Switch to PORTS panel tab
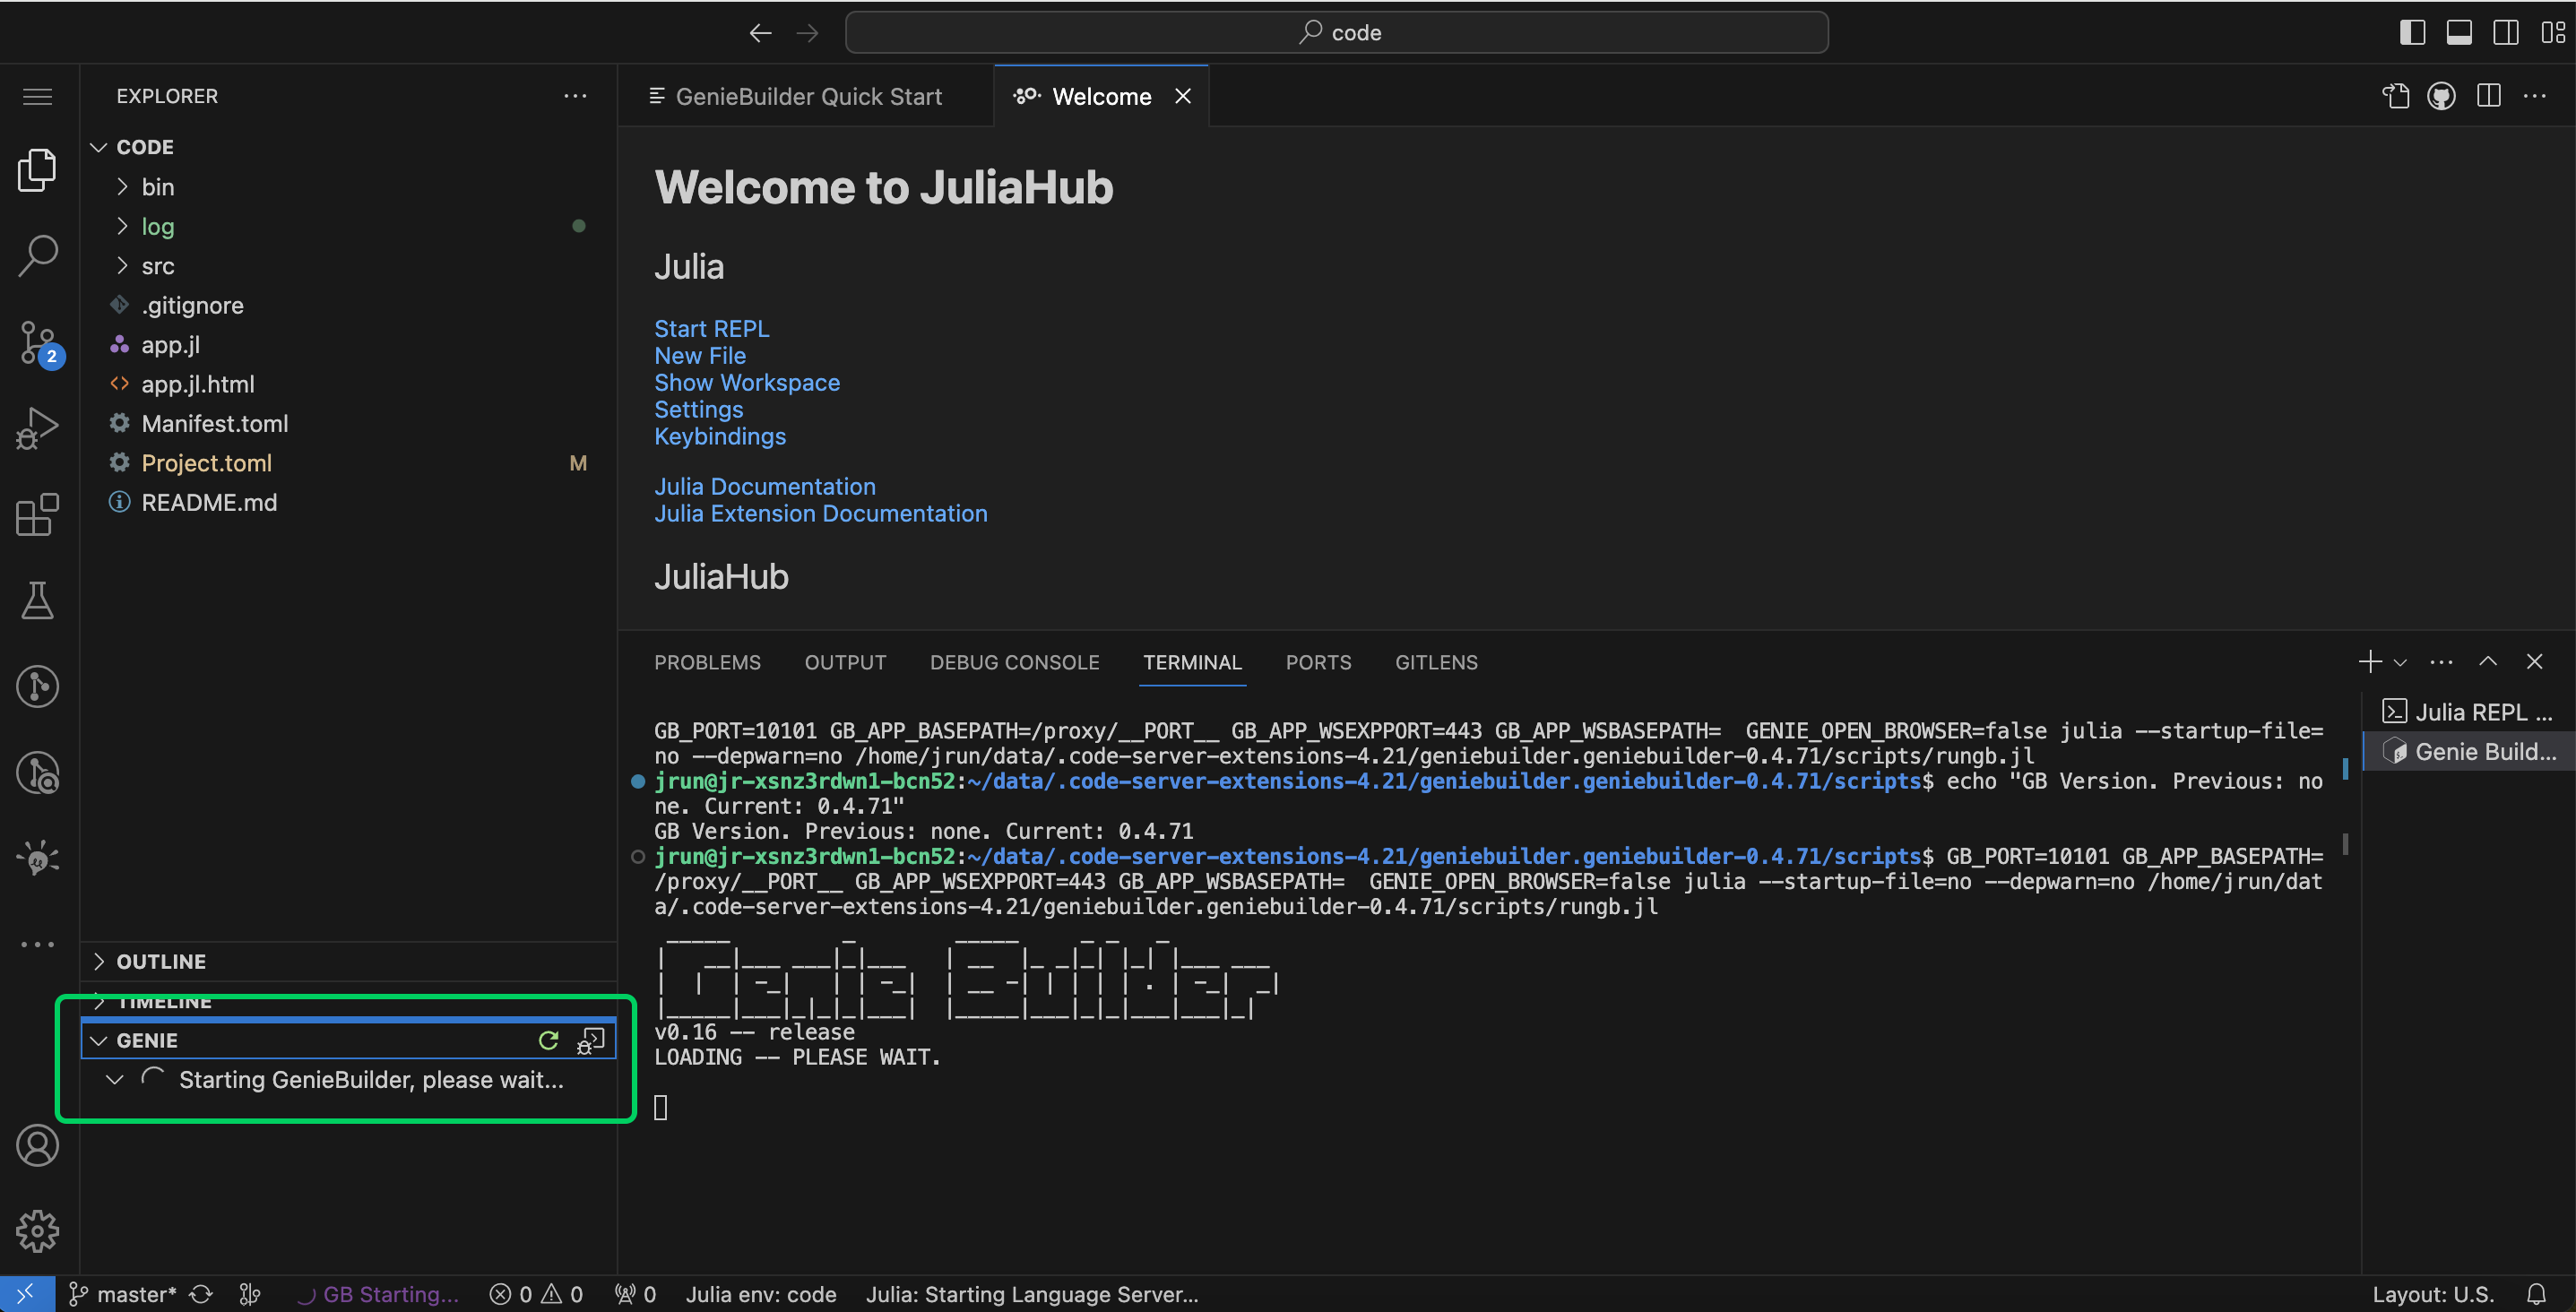2576x1312 pixels. pos(1318,662)
